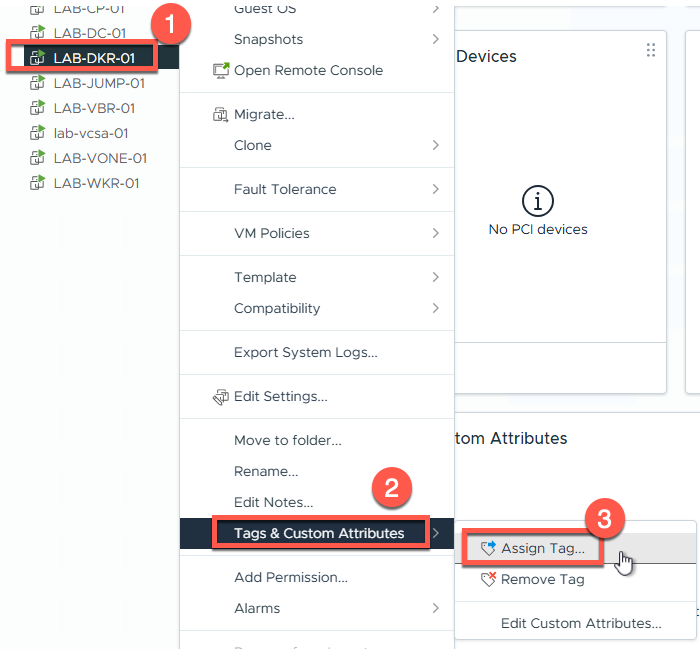Image resolution: width=700 pixels, height=649 pixels.
Task: Select LAB-WKR-01 in the inventory tree
Action: click(96, 183)
